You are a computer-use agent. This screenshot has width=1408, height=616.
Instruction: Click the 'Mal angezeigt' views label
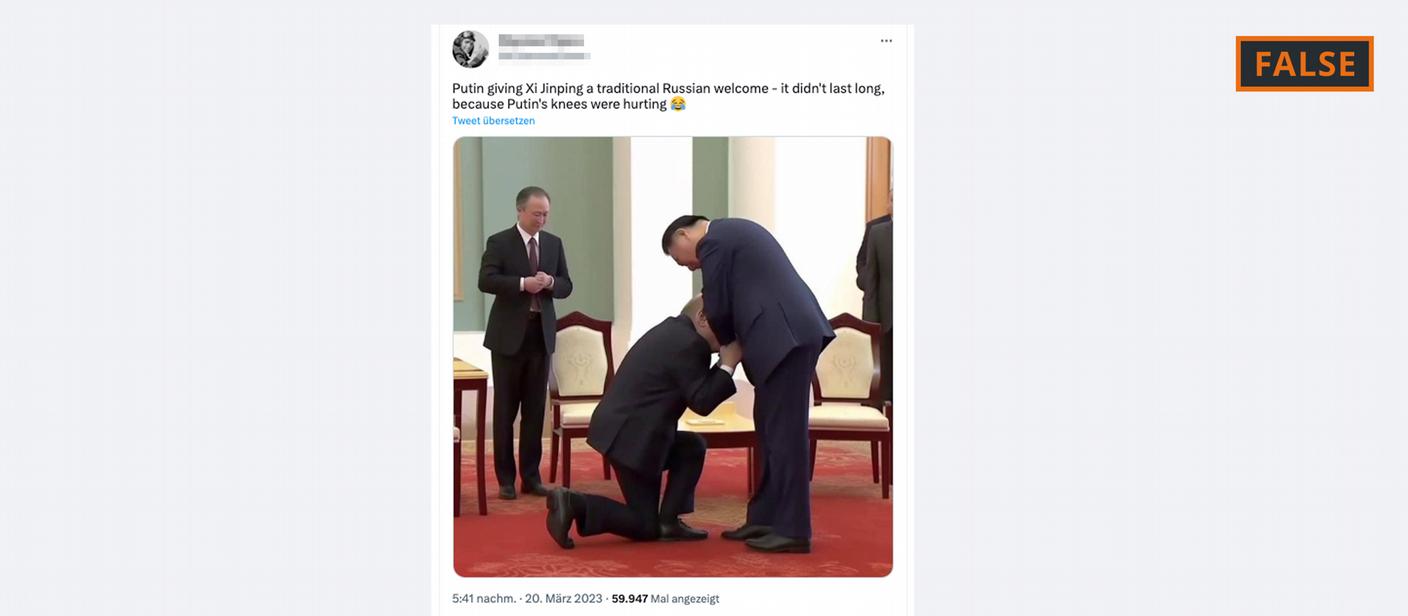coord(685,599)
